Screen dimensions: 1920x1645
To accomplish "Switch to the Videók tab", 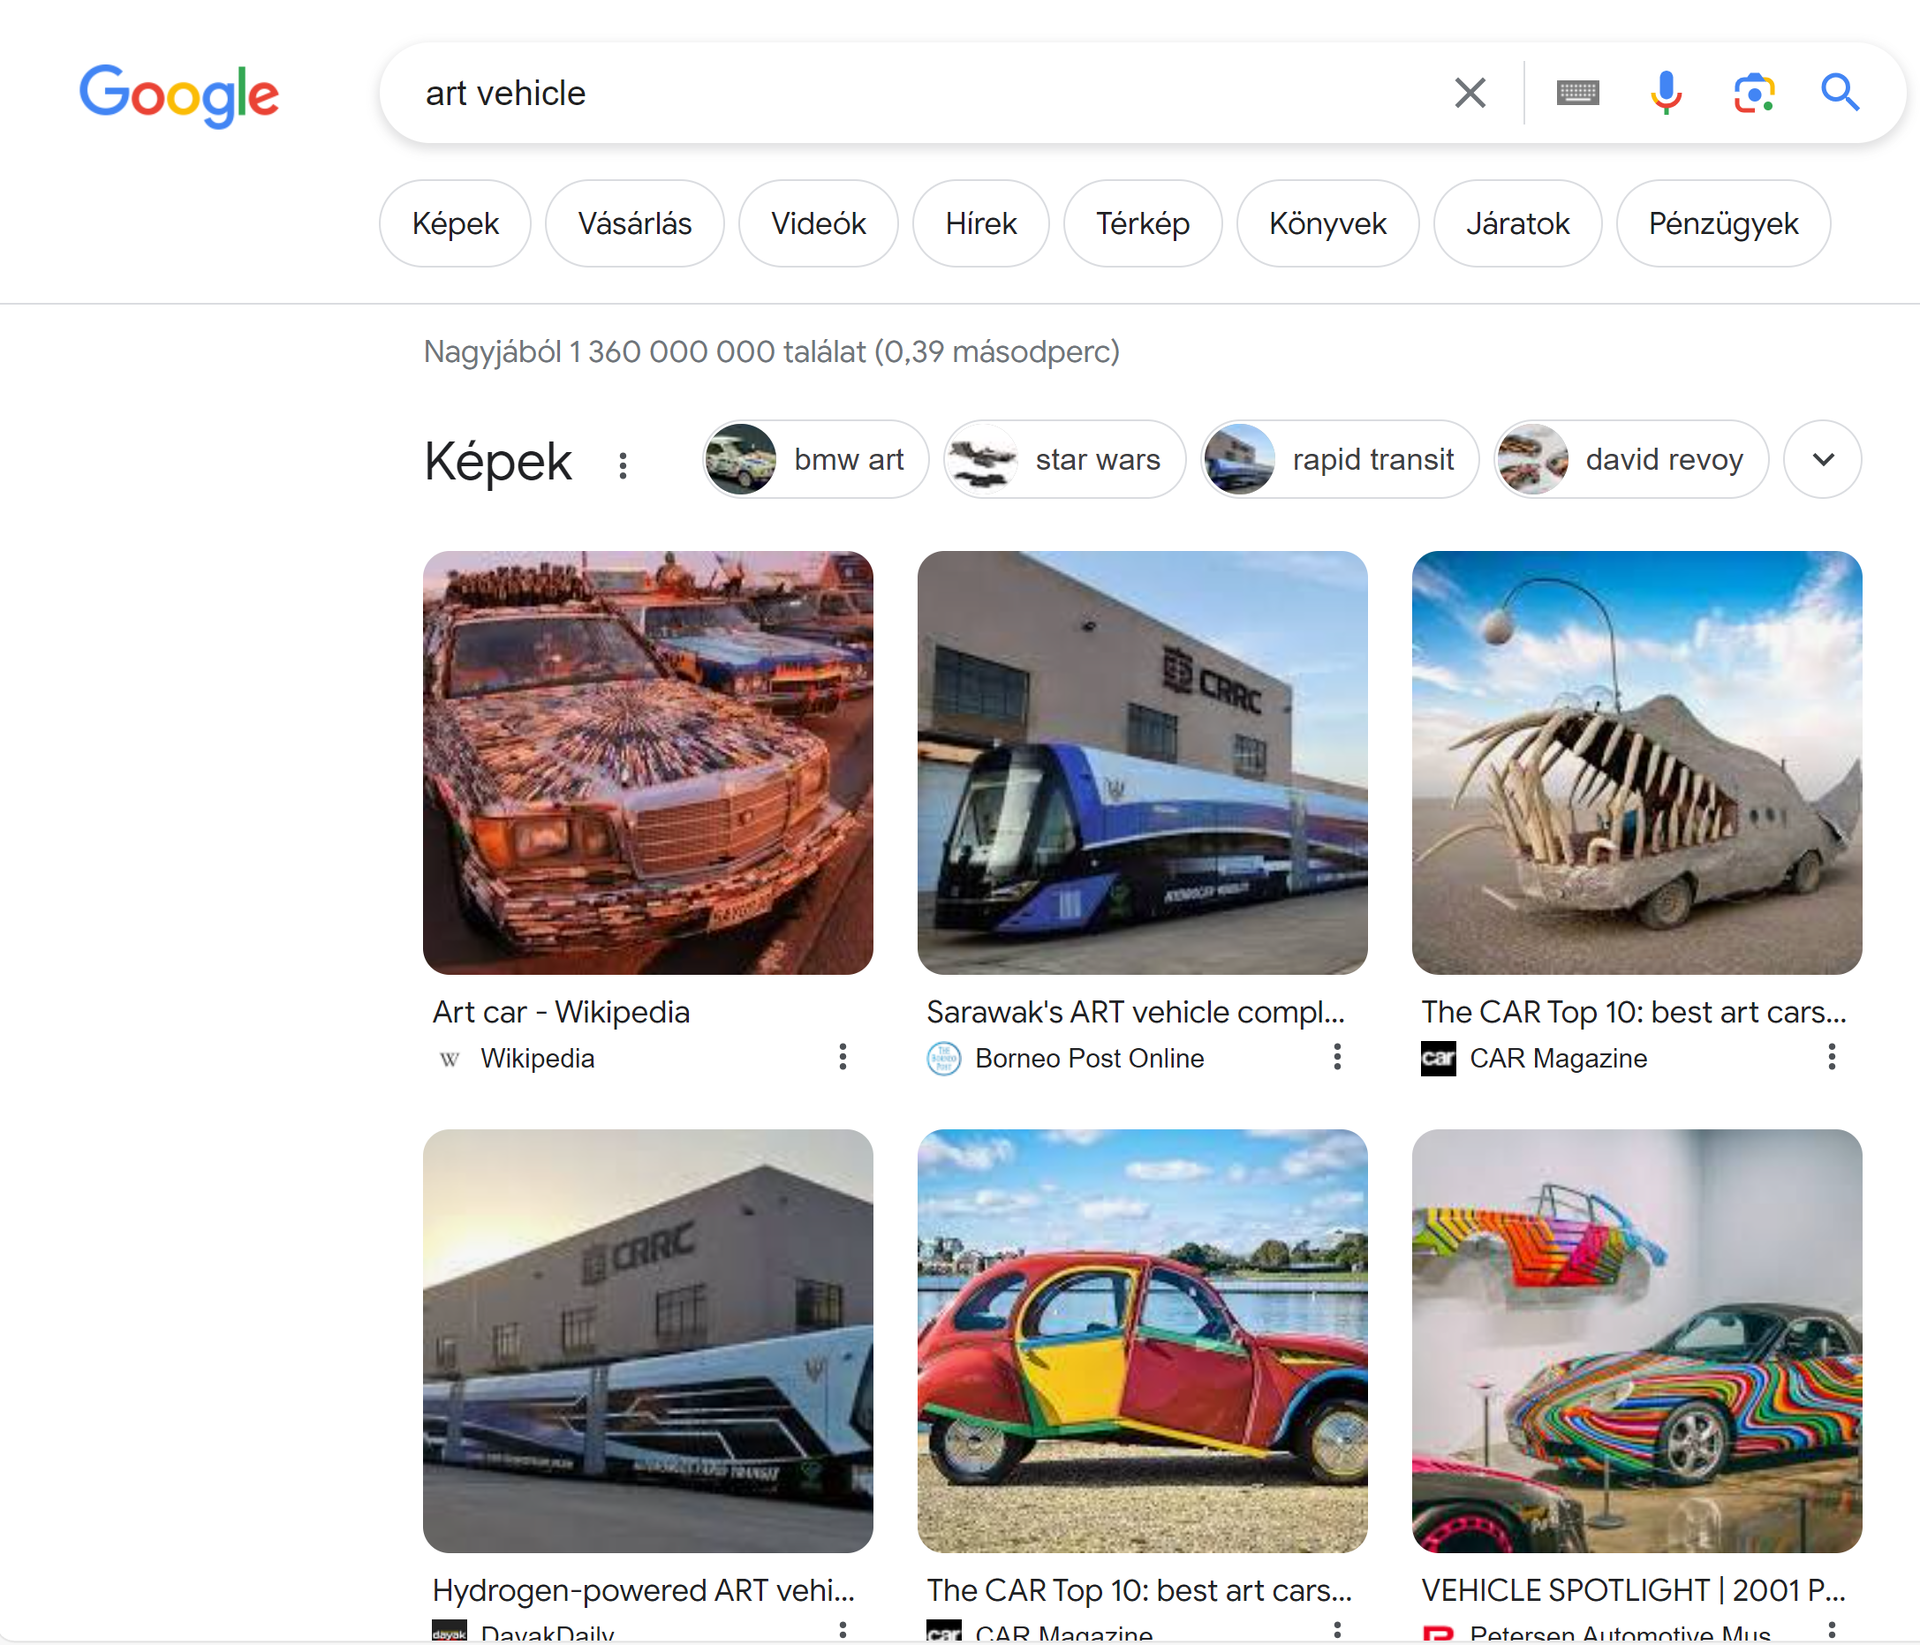I will (x=818, y=224).
